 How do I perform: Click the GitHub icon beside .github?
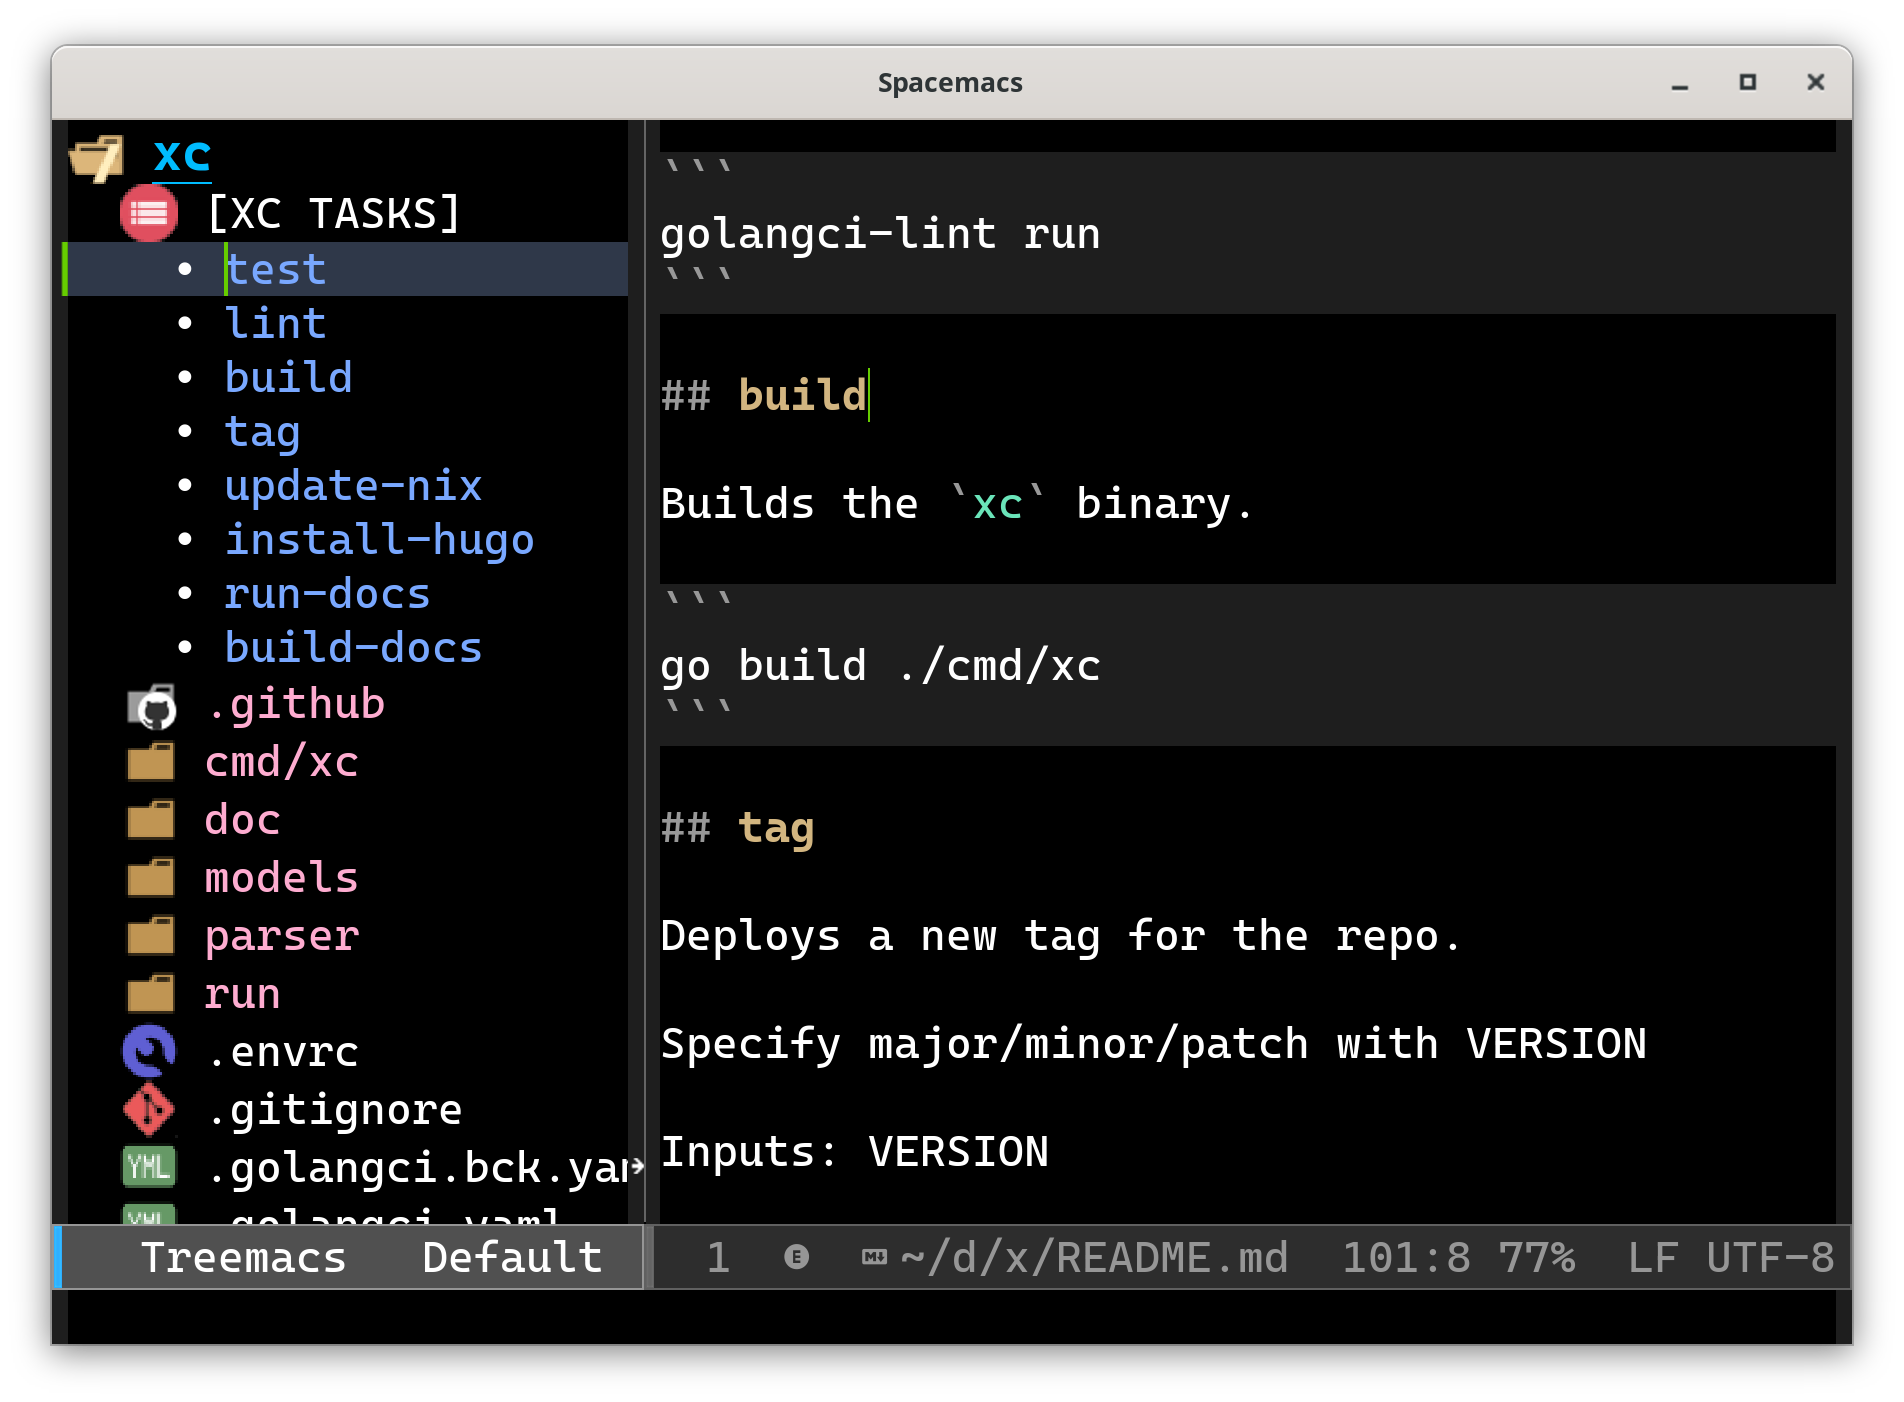pyautogui.click(x=152, y=705)
